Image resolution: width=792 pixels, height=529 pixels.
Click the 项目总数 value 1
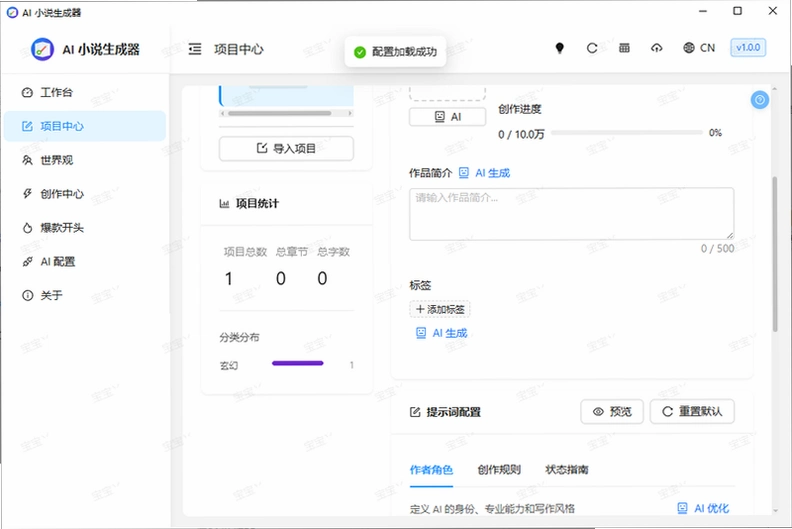click(229, 278)
